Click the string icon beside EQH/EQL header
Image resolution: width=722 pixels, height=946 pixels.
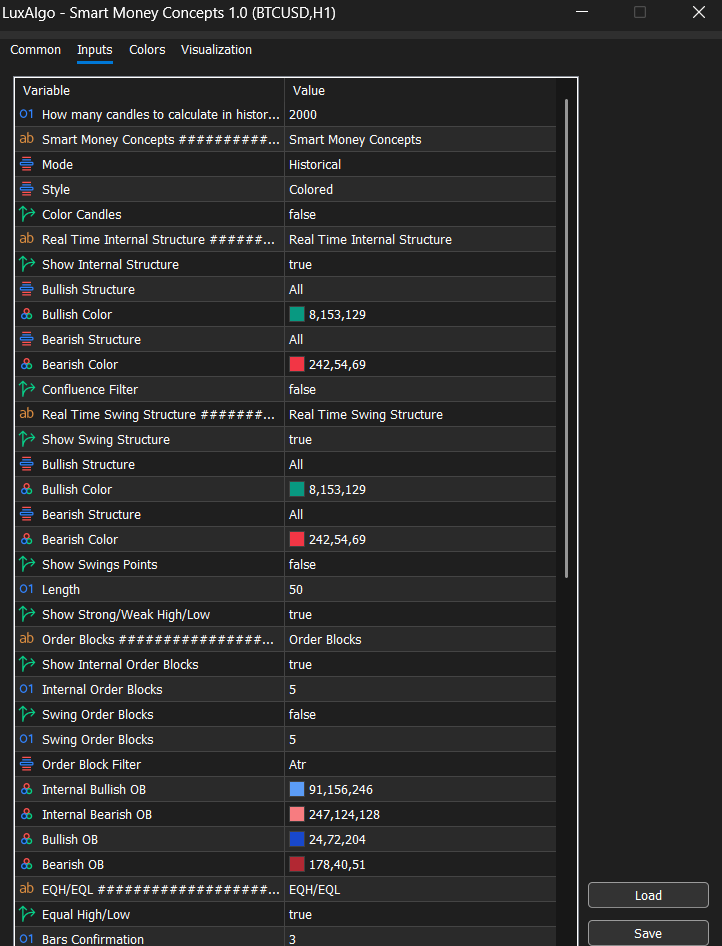pos(27,889)
